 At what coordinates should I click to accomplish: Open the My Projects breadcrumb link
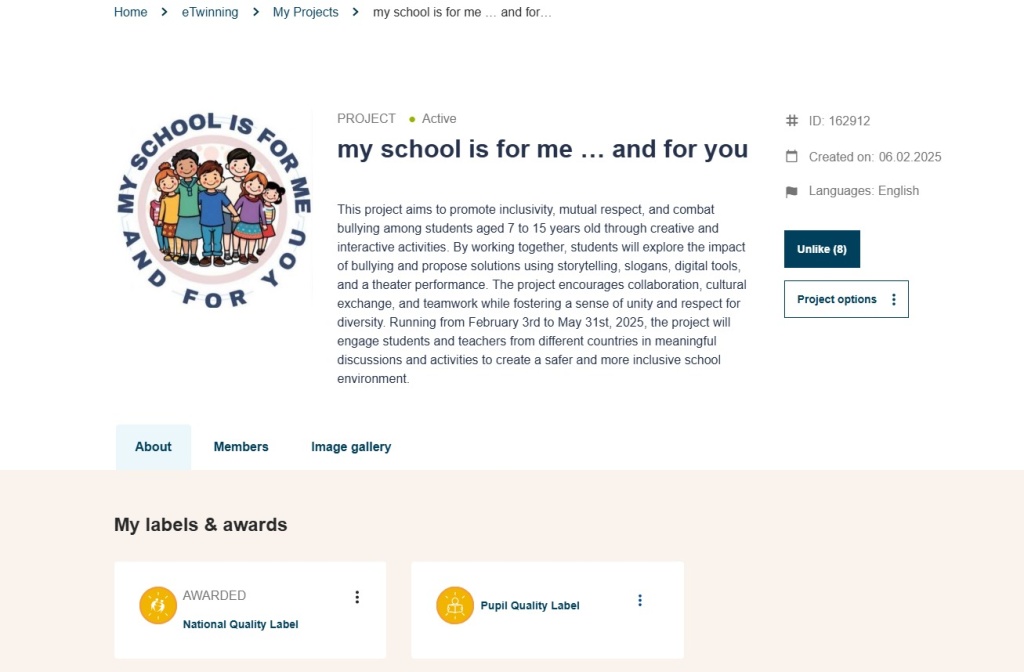(x=305, y=12)
